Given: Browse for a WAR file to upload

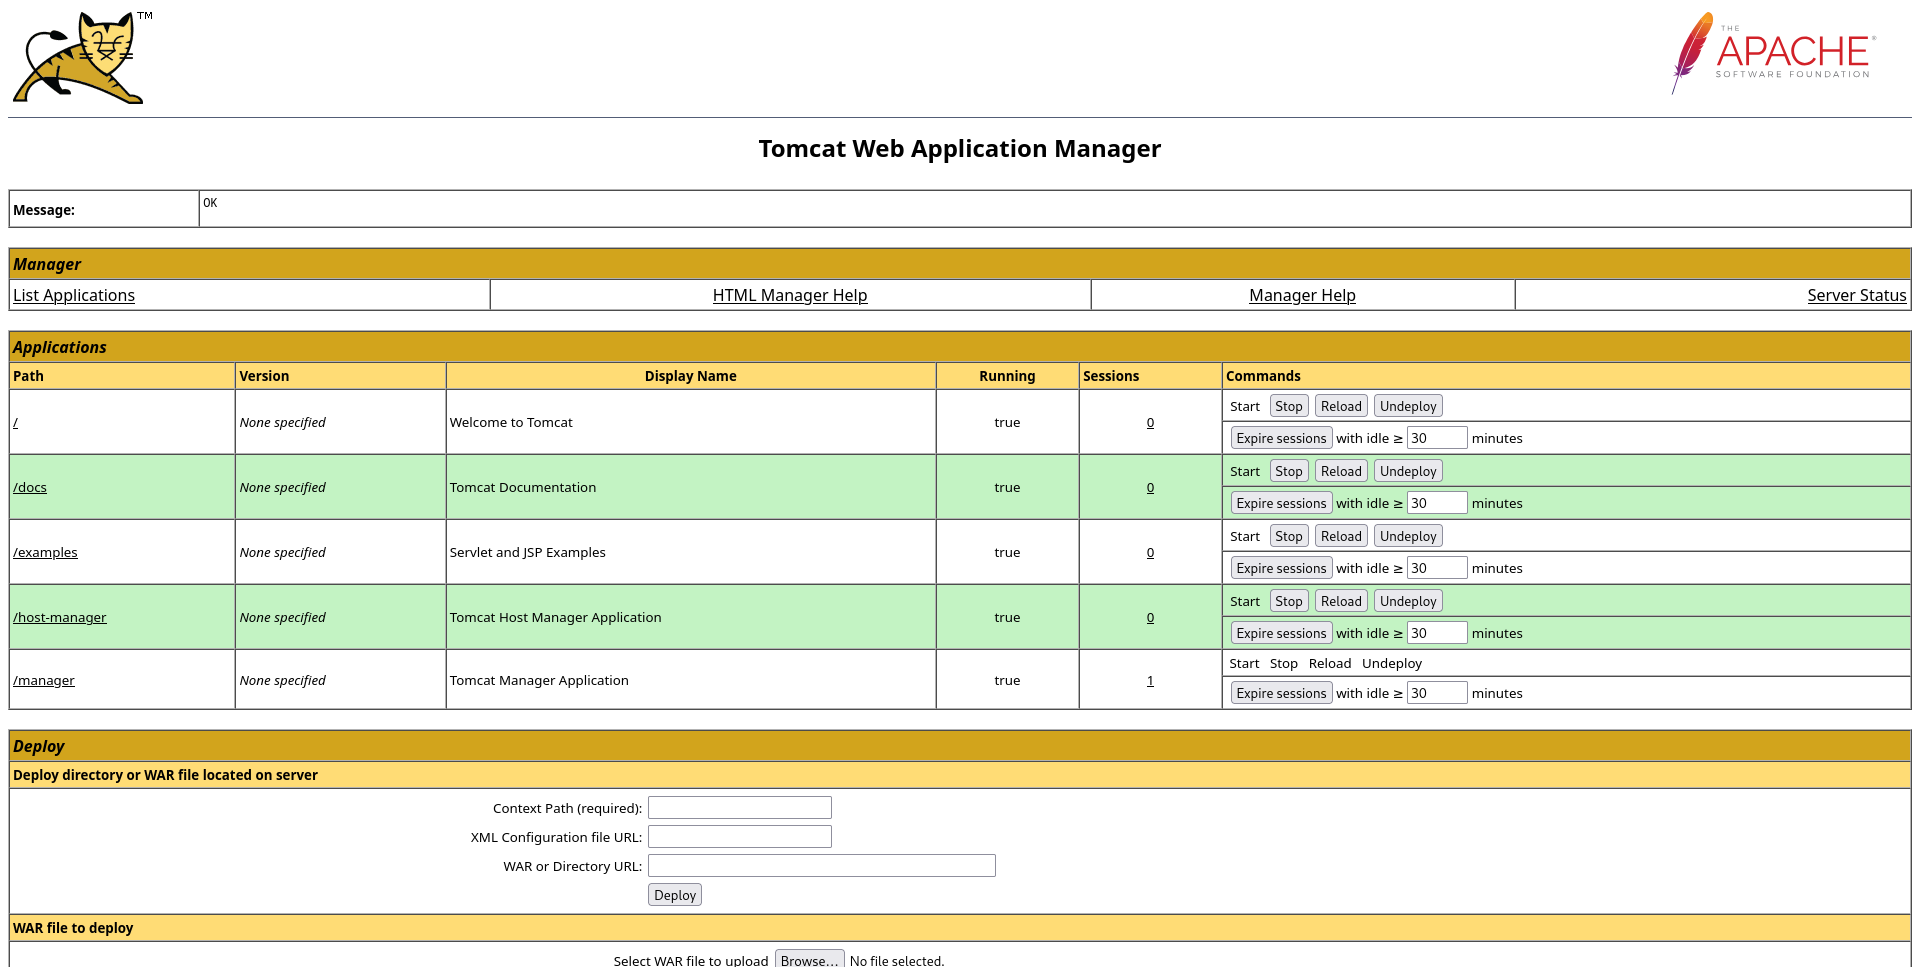Looking at the screenshot, I should coord(810,959).
